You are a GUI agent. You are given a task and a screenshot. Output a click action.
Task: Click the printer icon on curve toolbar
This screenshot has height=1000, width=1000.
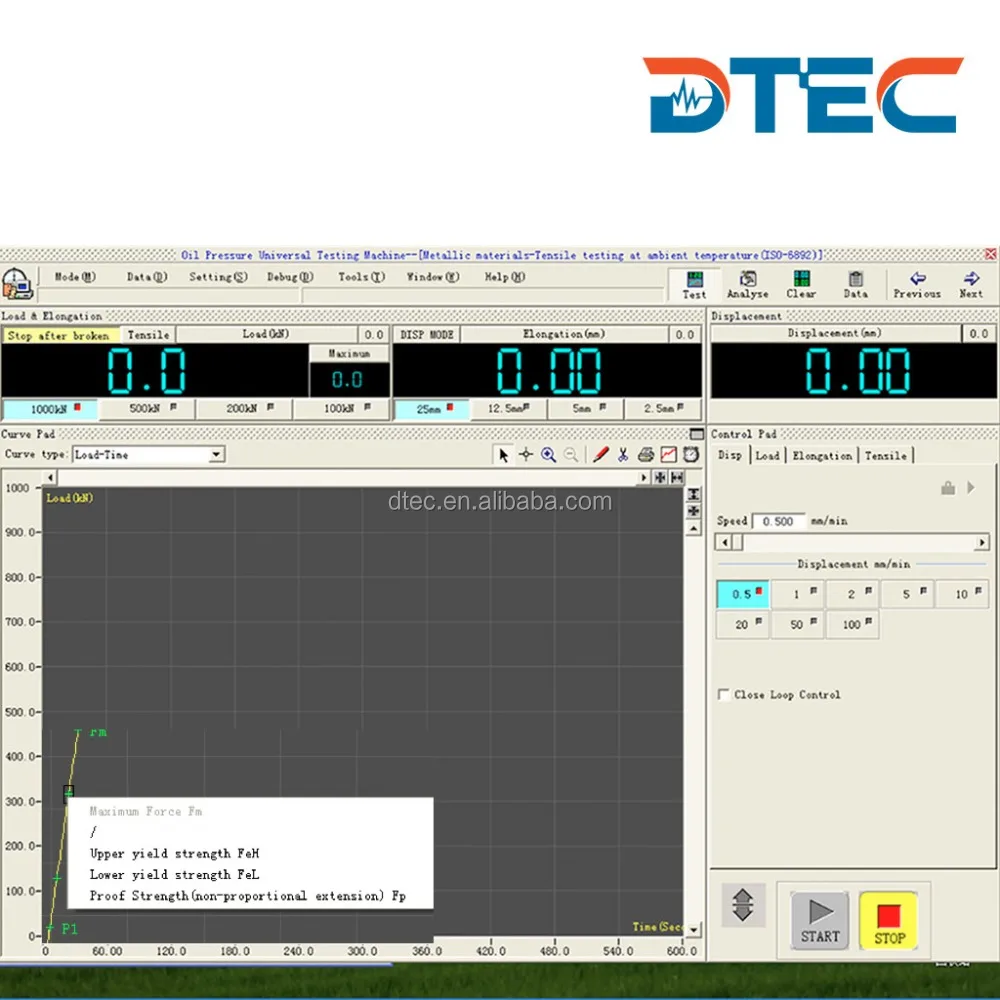[x=645, y=454]
